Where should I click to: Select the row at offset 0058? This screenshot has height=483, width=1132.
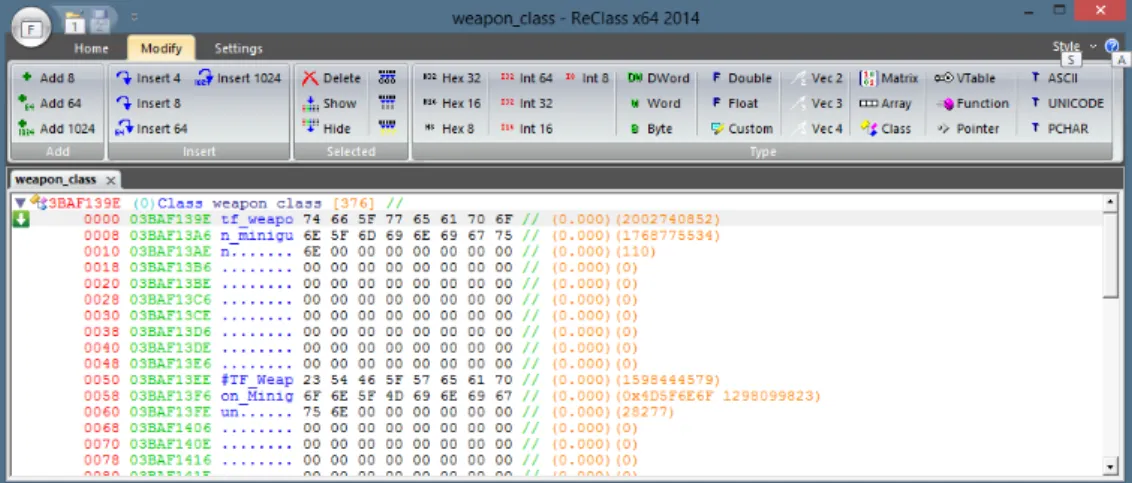pyautogui.click(x=557, y=396)
